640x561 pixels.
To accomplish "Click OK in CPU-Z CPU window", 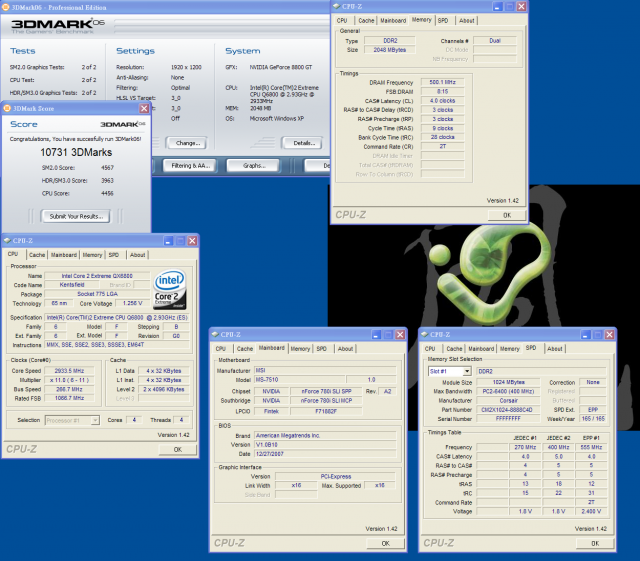I will [178, 450].
